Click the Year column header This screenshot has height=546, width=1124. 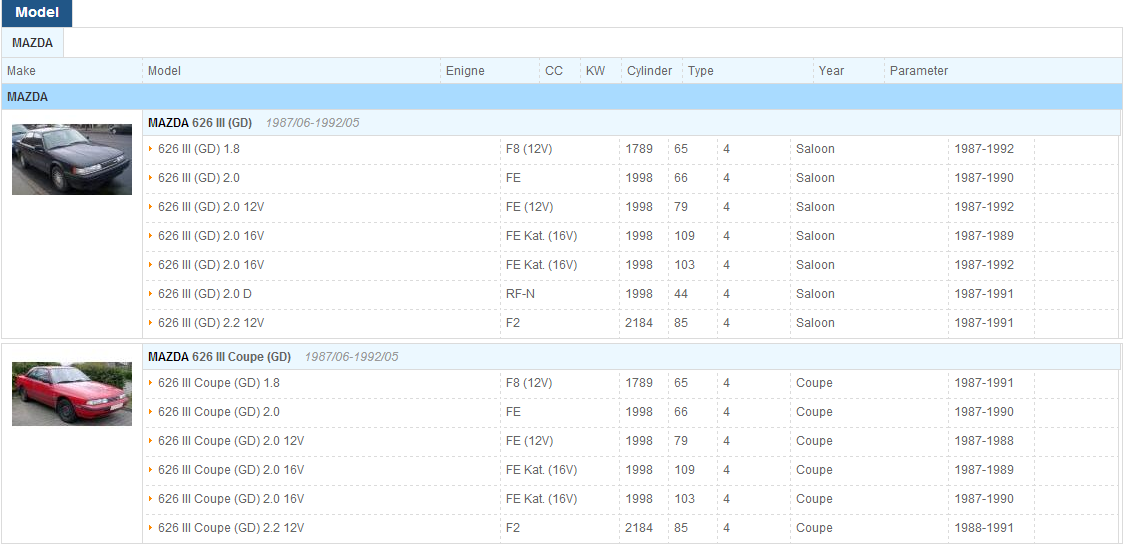[x=832, y=71]
